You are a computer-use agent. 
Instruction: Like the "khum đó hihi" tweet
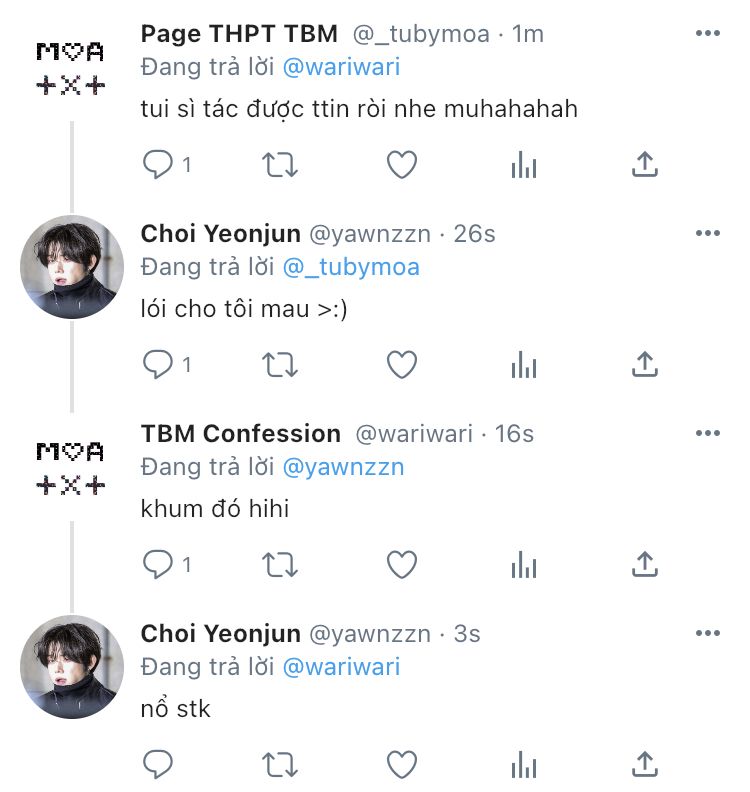click(x=401, y=565)
